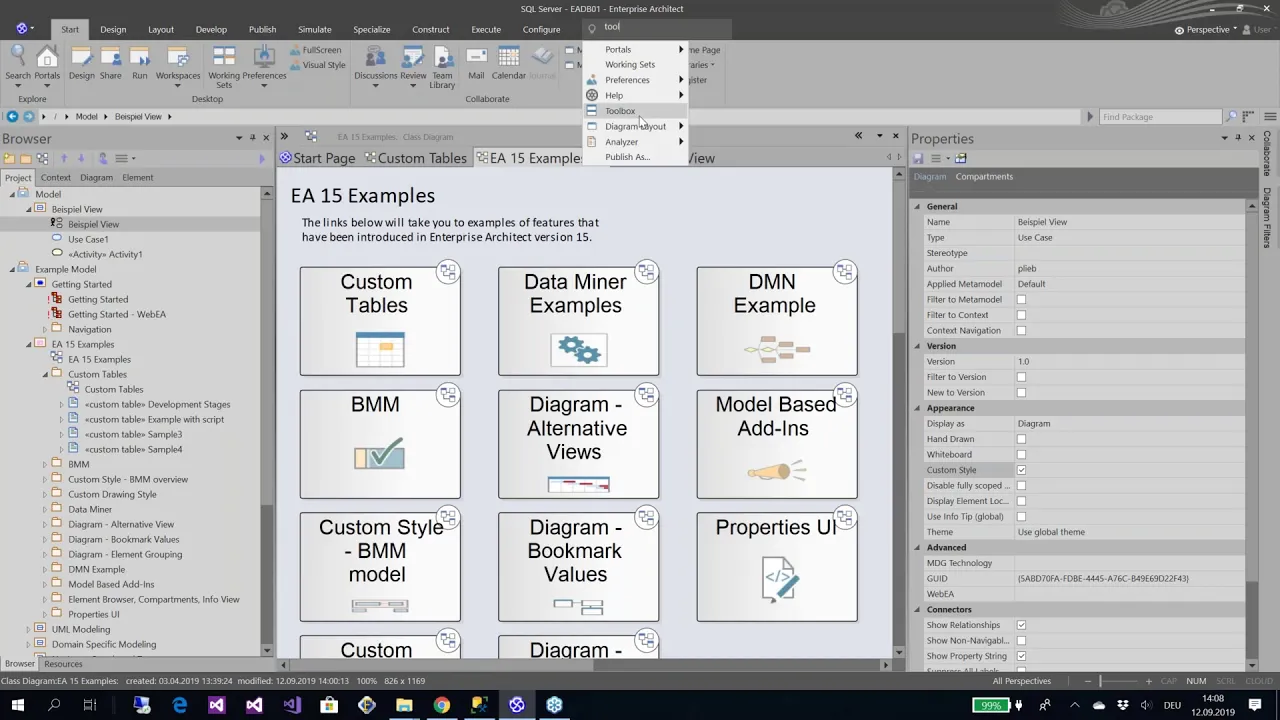1280x720 pixels.
Task: Collapse the General properties section
Action: (x=917, y=207)
